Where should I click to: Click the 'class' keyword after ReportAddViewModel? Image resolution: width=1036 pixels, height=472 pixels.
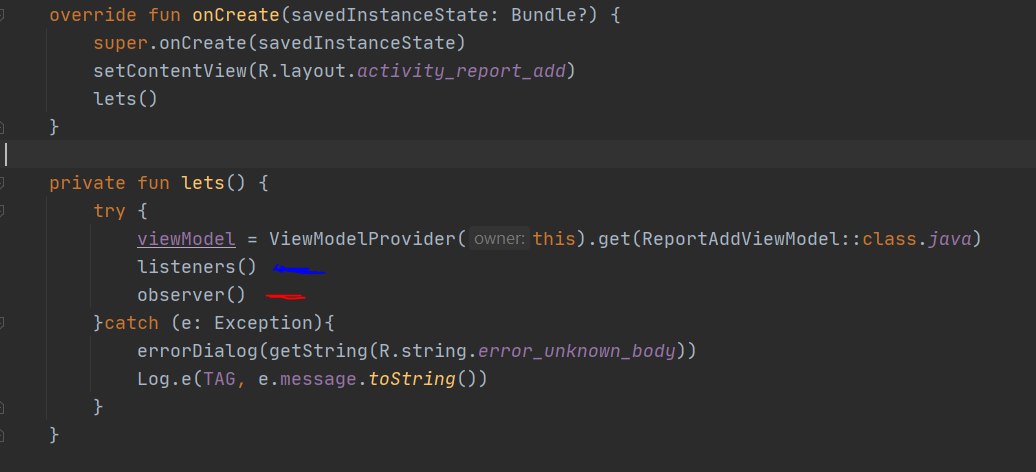pos(890,239)
